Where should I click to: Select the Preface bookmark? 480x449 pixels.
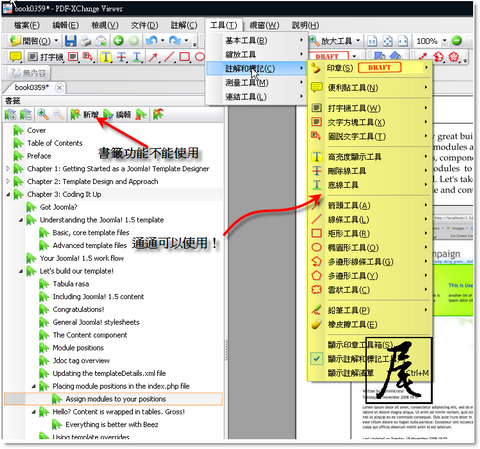pyautogui.click(x=39, y=156)
